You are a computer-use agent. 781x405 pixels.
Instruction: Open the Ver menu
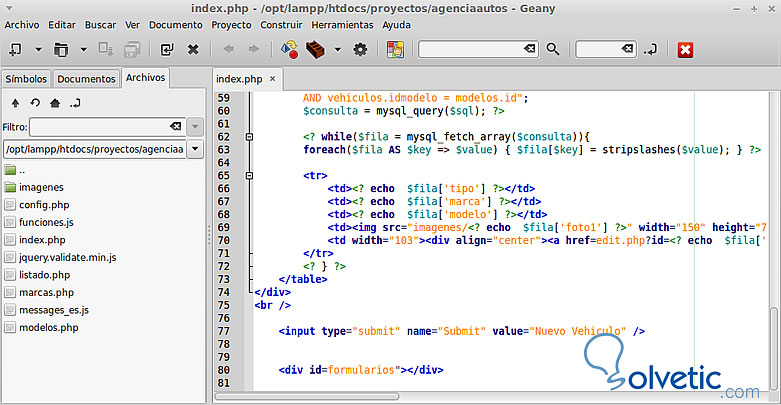(132, 25)
